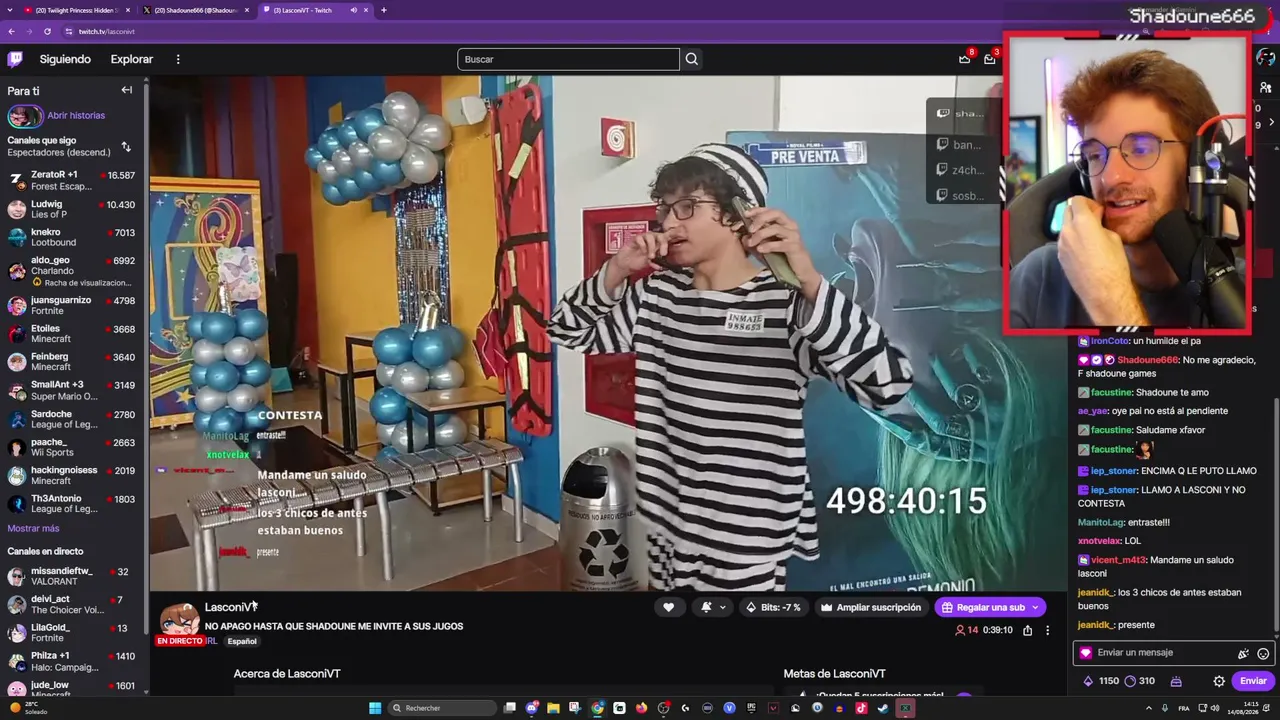Open the notifications inbox icon
Viewport: 1280px width, 720px height.
point(989,59)
